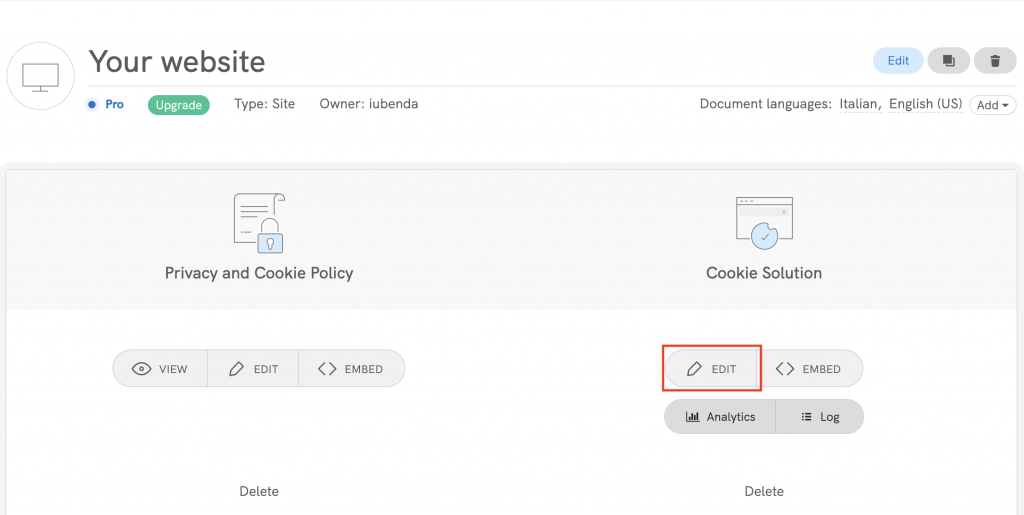Open Embed for Cookie Solution
This screenshot has width=1024, height=515.
(x=809, y=369)
